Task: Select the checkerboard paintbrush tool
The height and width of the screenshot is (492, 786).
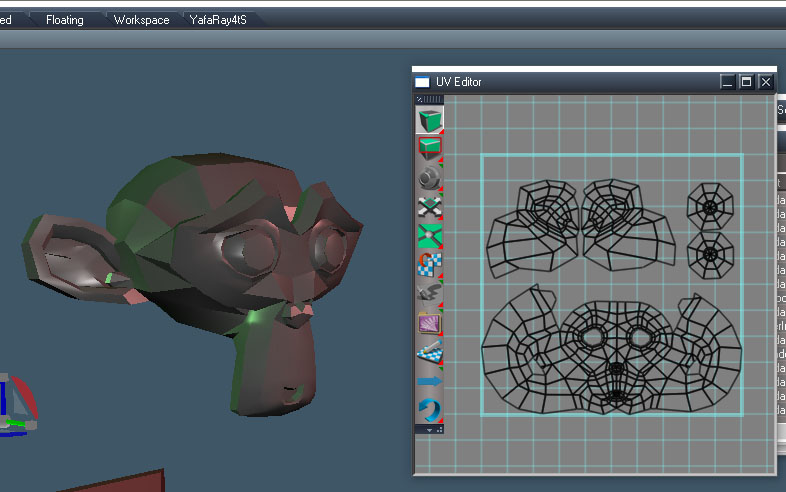Action: coord(430,352)
